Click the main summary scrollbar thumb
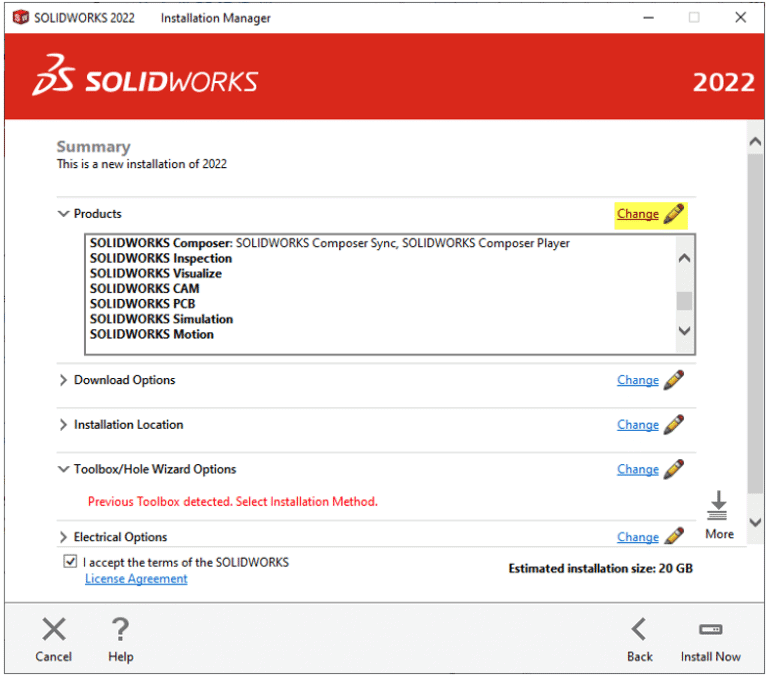 [x=755, y=323]
